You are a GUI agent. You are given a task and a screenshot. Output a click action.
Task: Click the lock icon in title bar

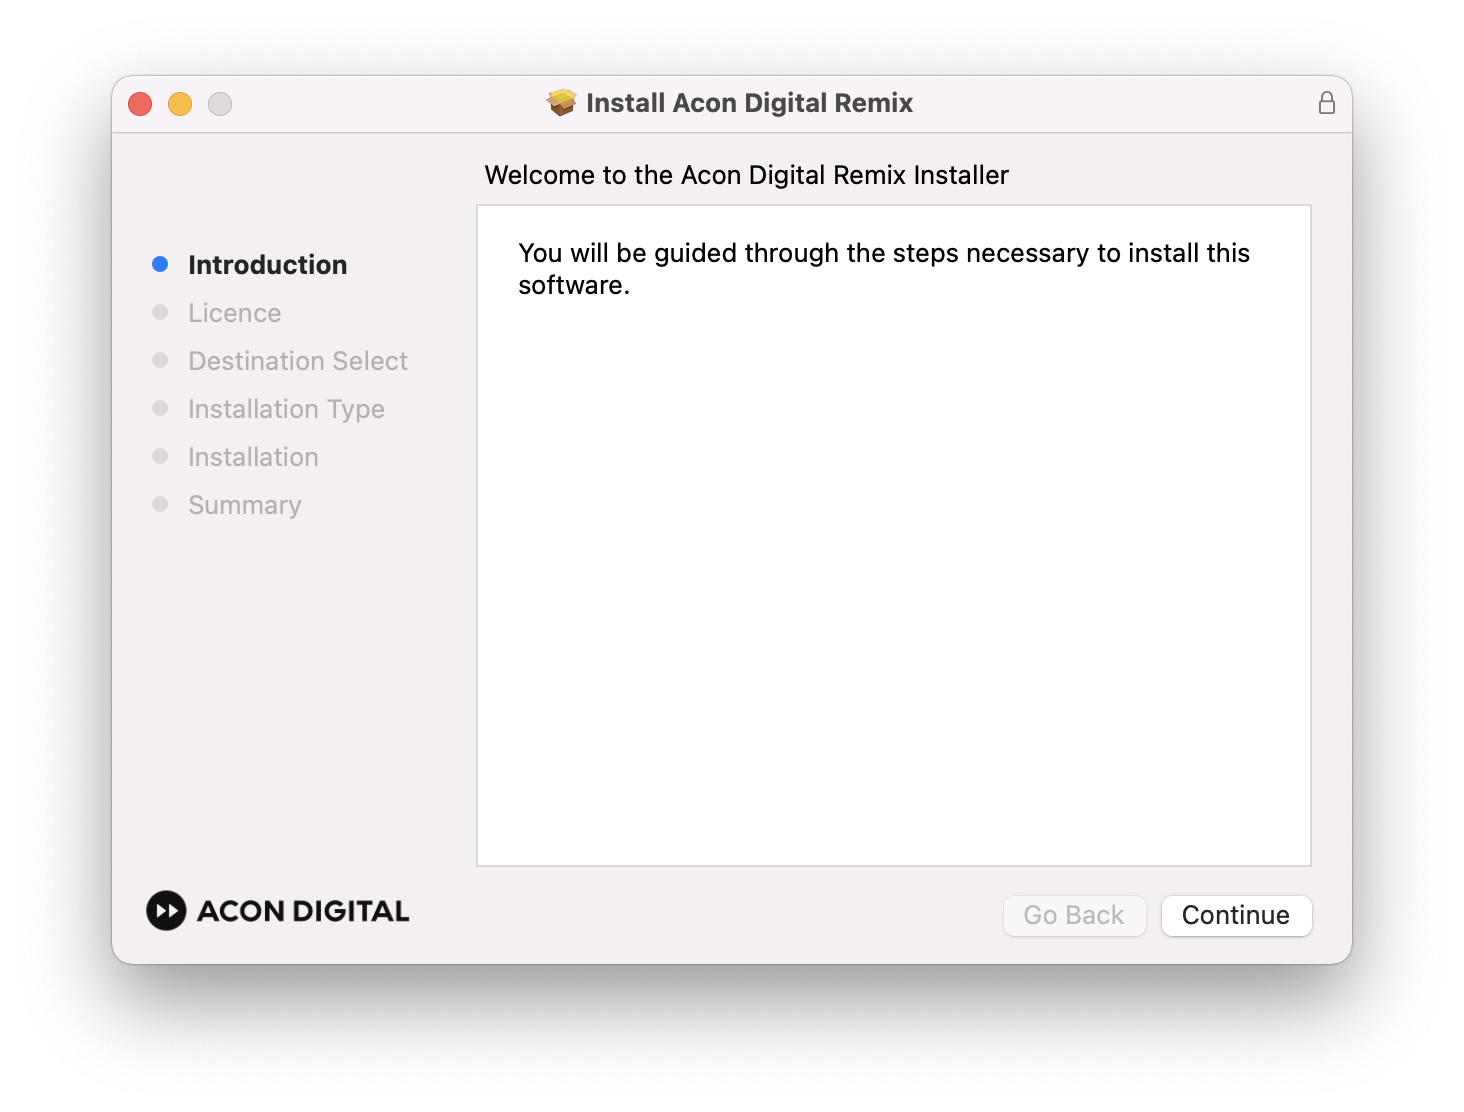[1326, 103]
